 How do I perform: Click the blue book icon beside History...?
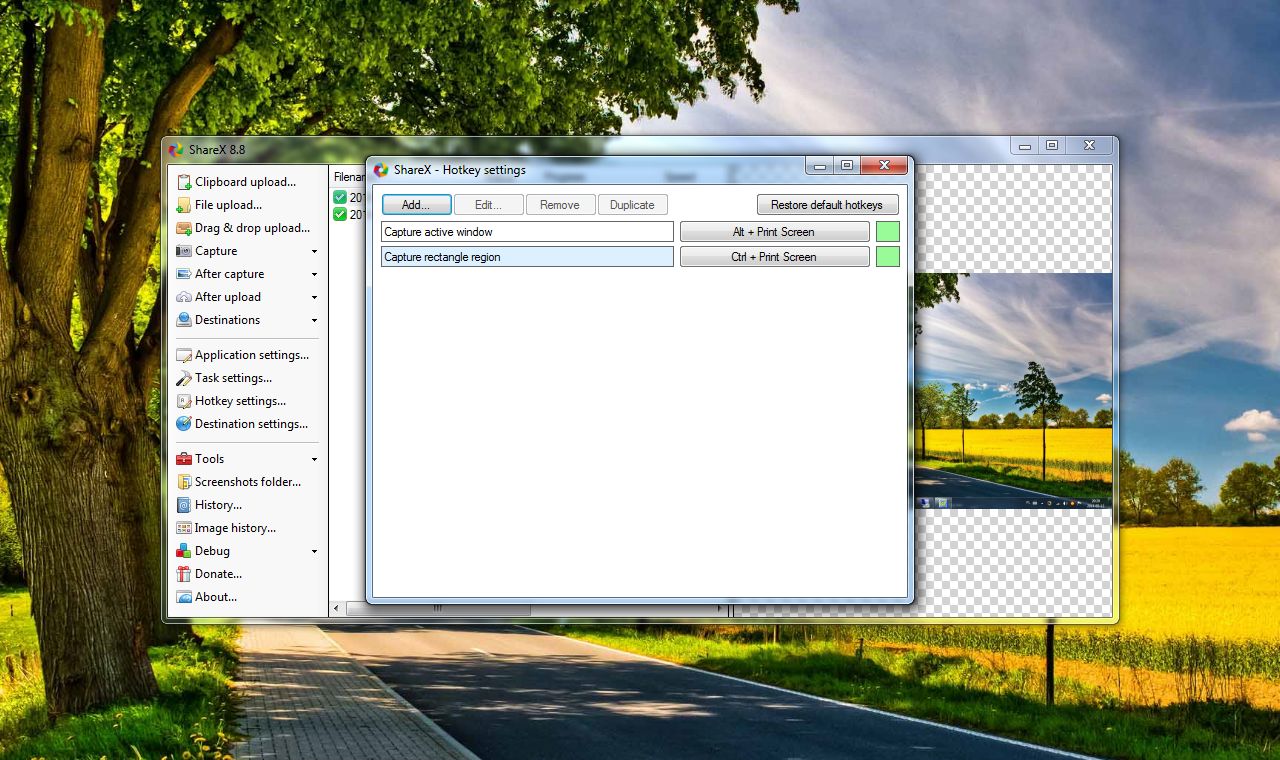(184, 505)
